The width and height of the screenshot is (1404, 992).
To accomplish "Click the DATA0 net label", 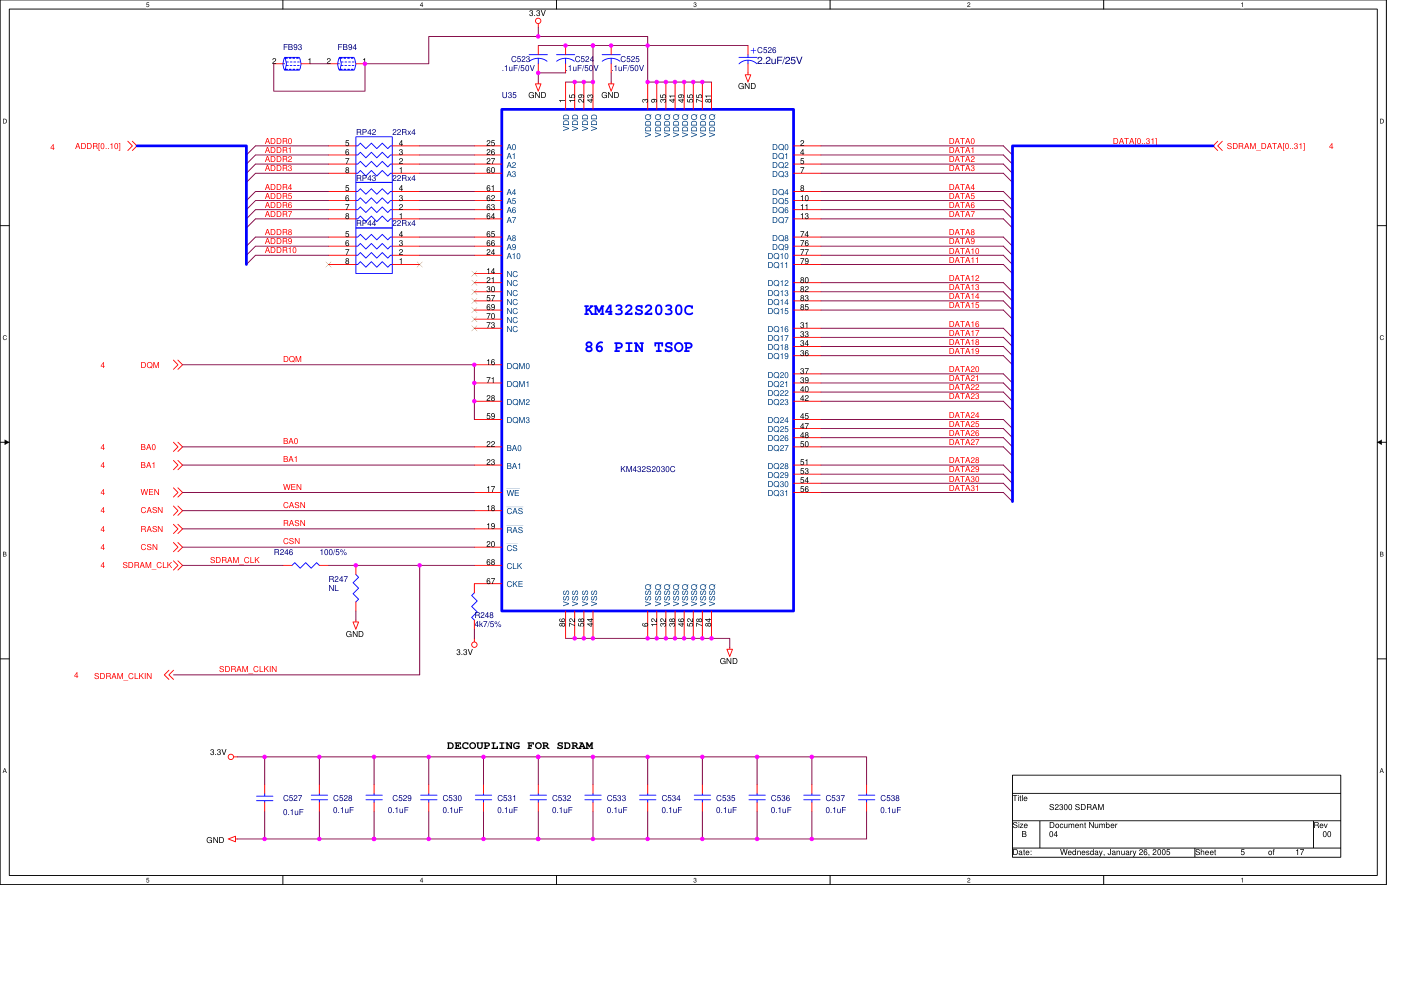I will [962, 142].
